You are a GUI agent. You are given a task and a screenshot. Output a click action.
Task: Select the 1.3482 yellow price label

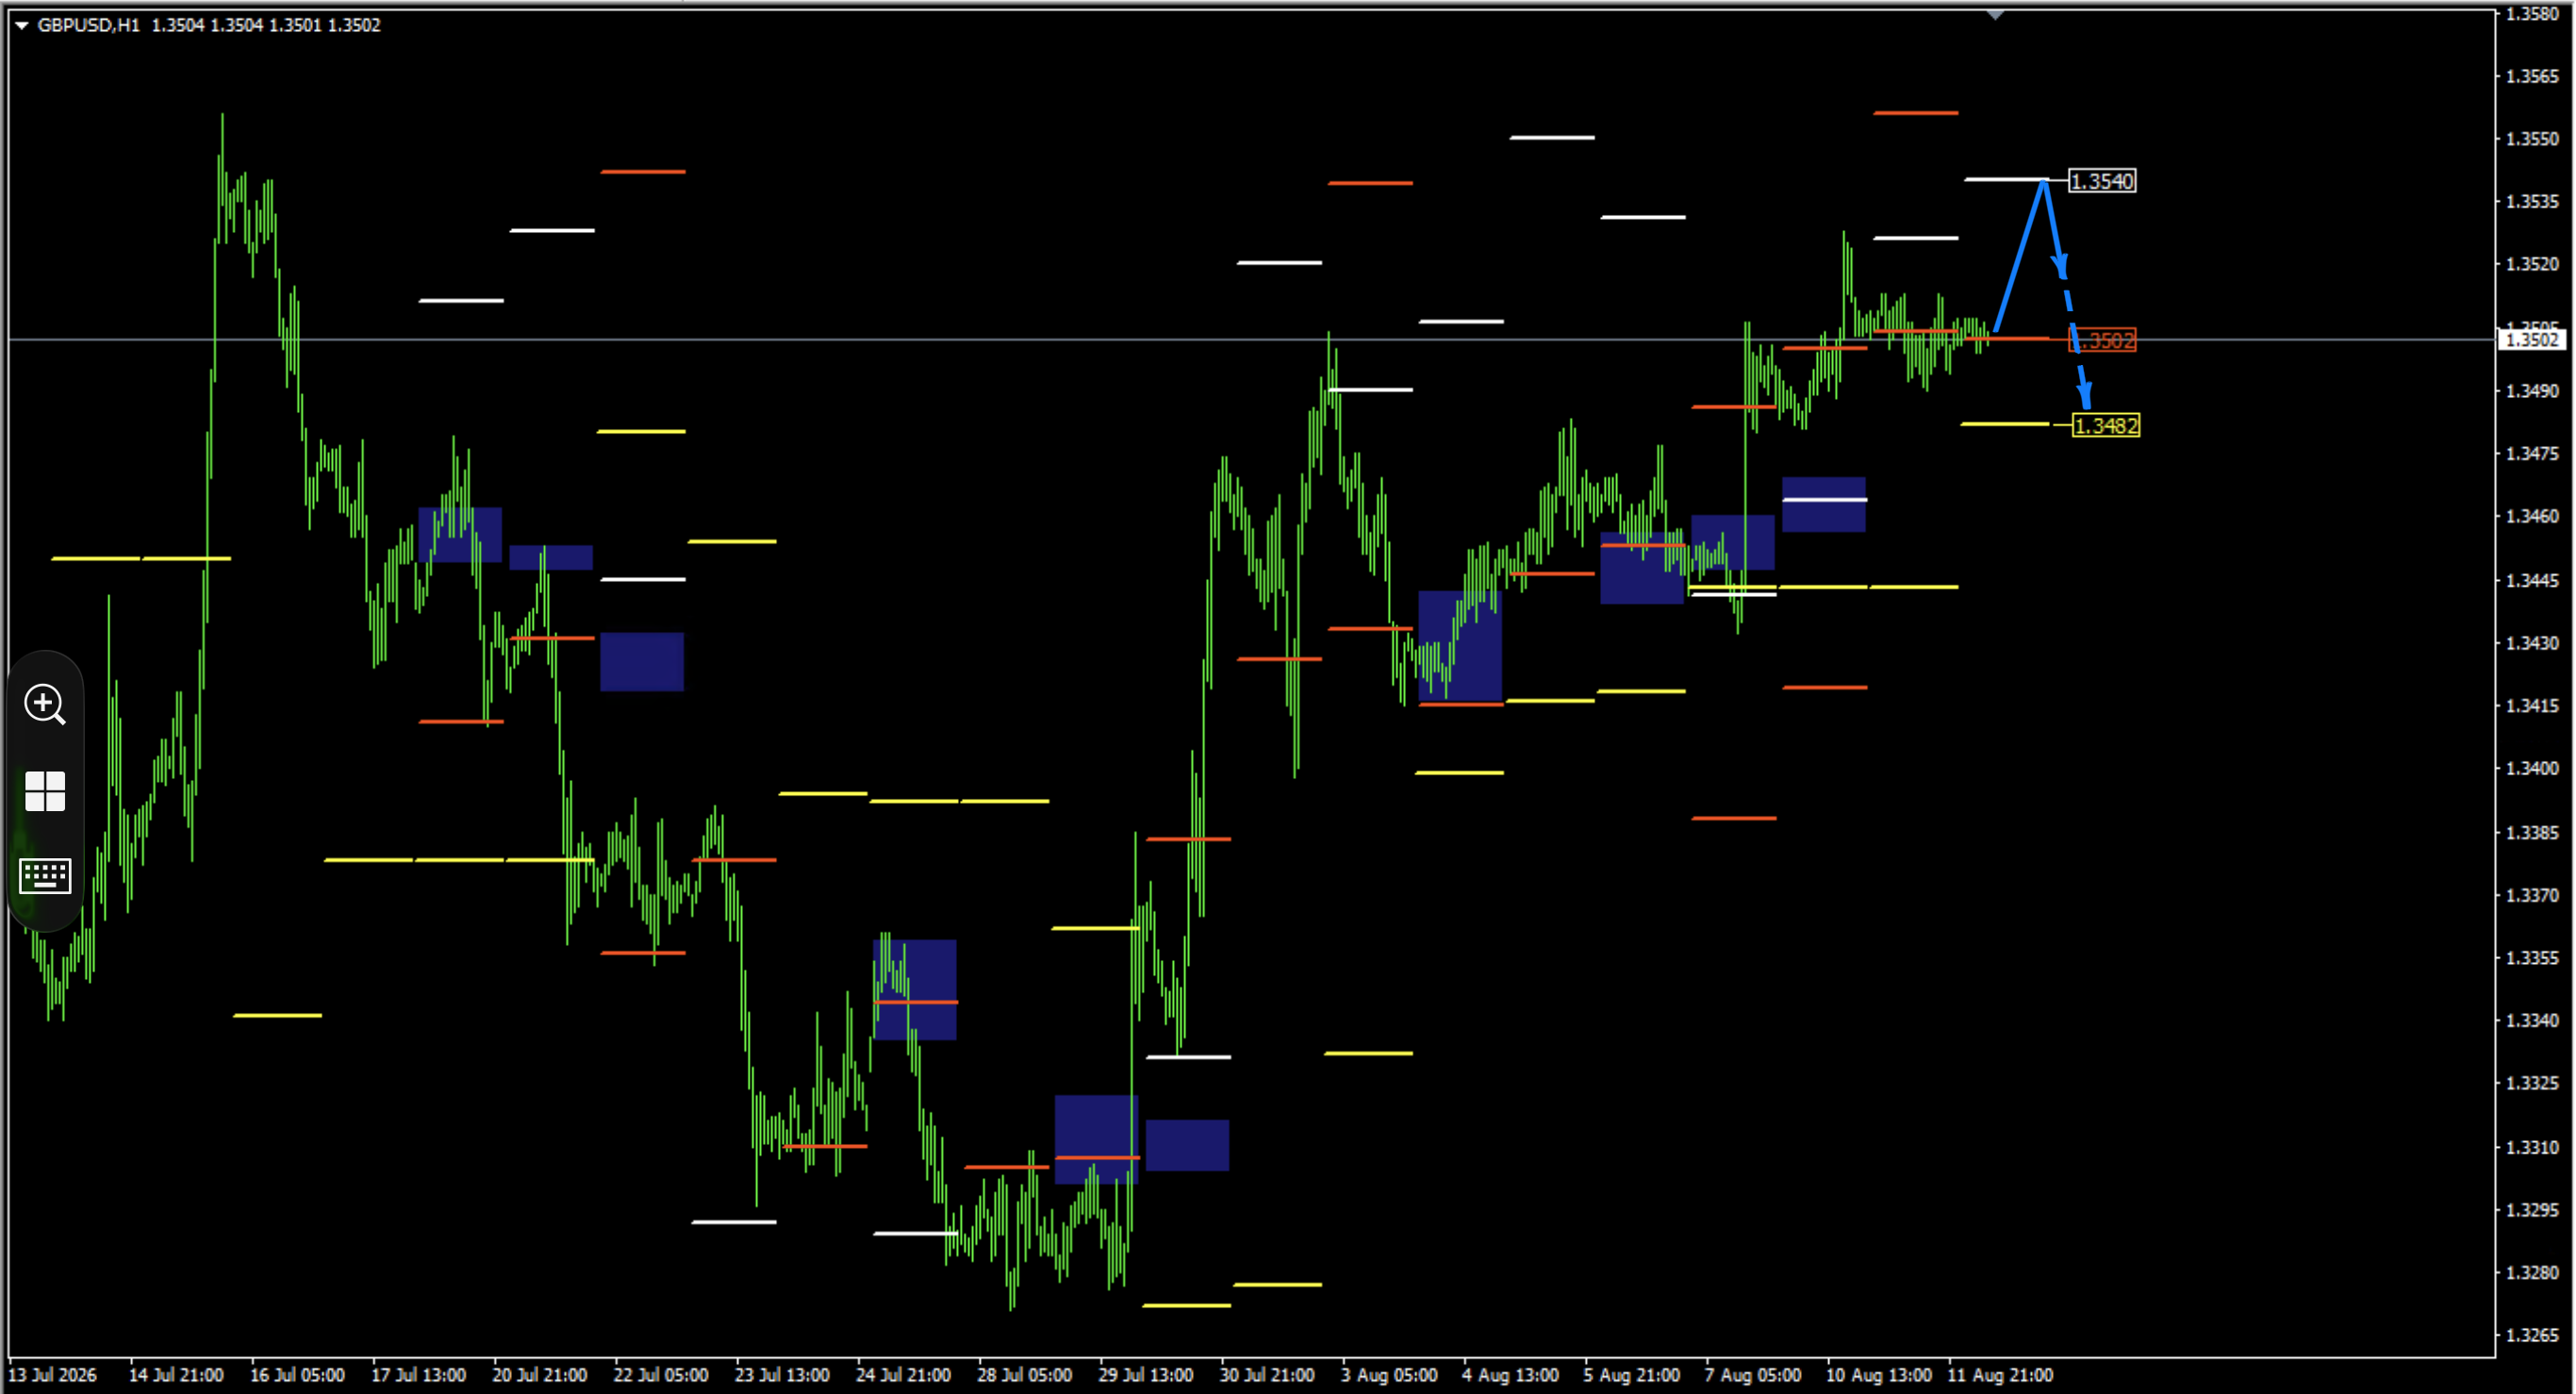pos(2106,426)
